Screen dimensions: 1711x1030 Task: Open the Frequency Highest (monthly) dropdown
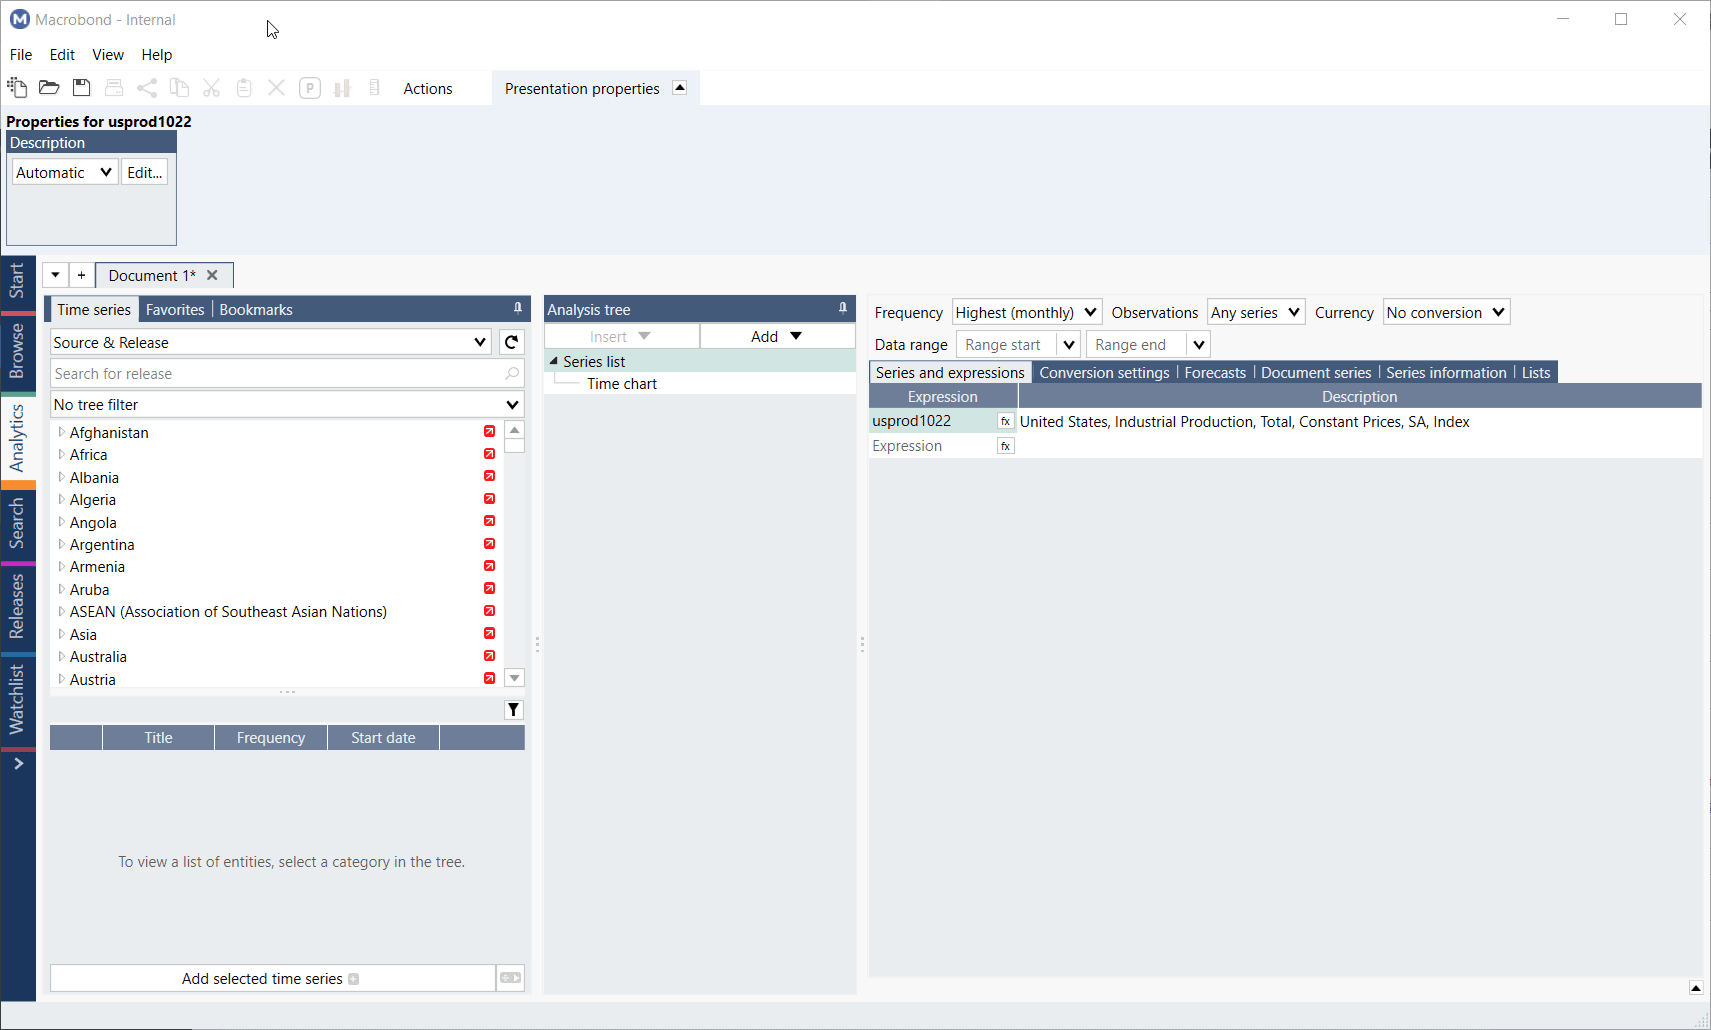tap(1027, 312)
